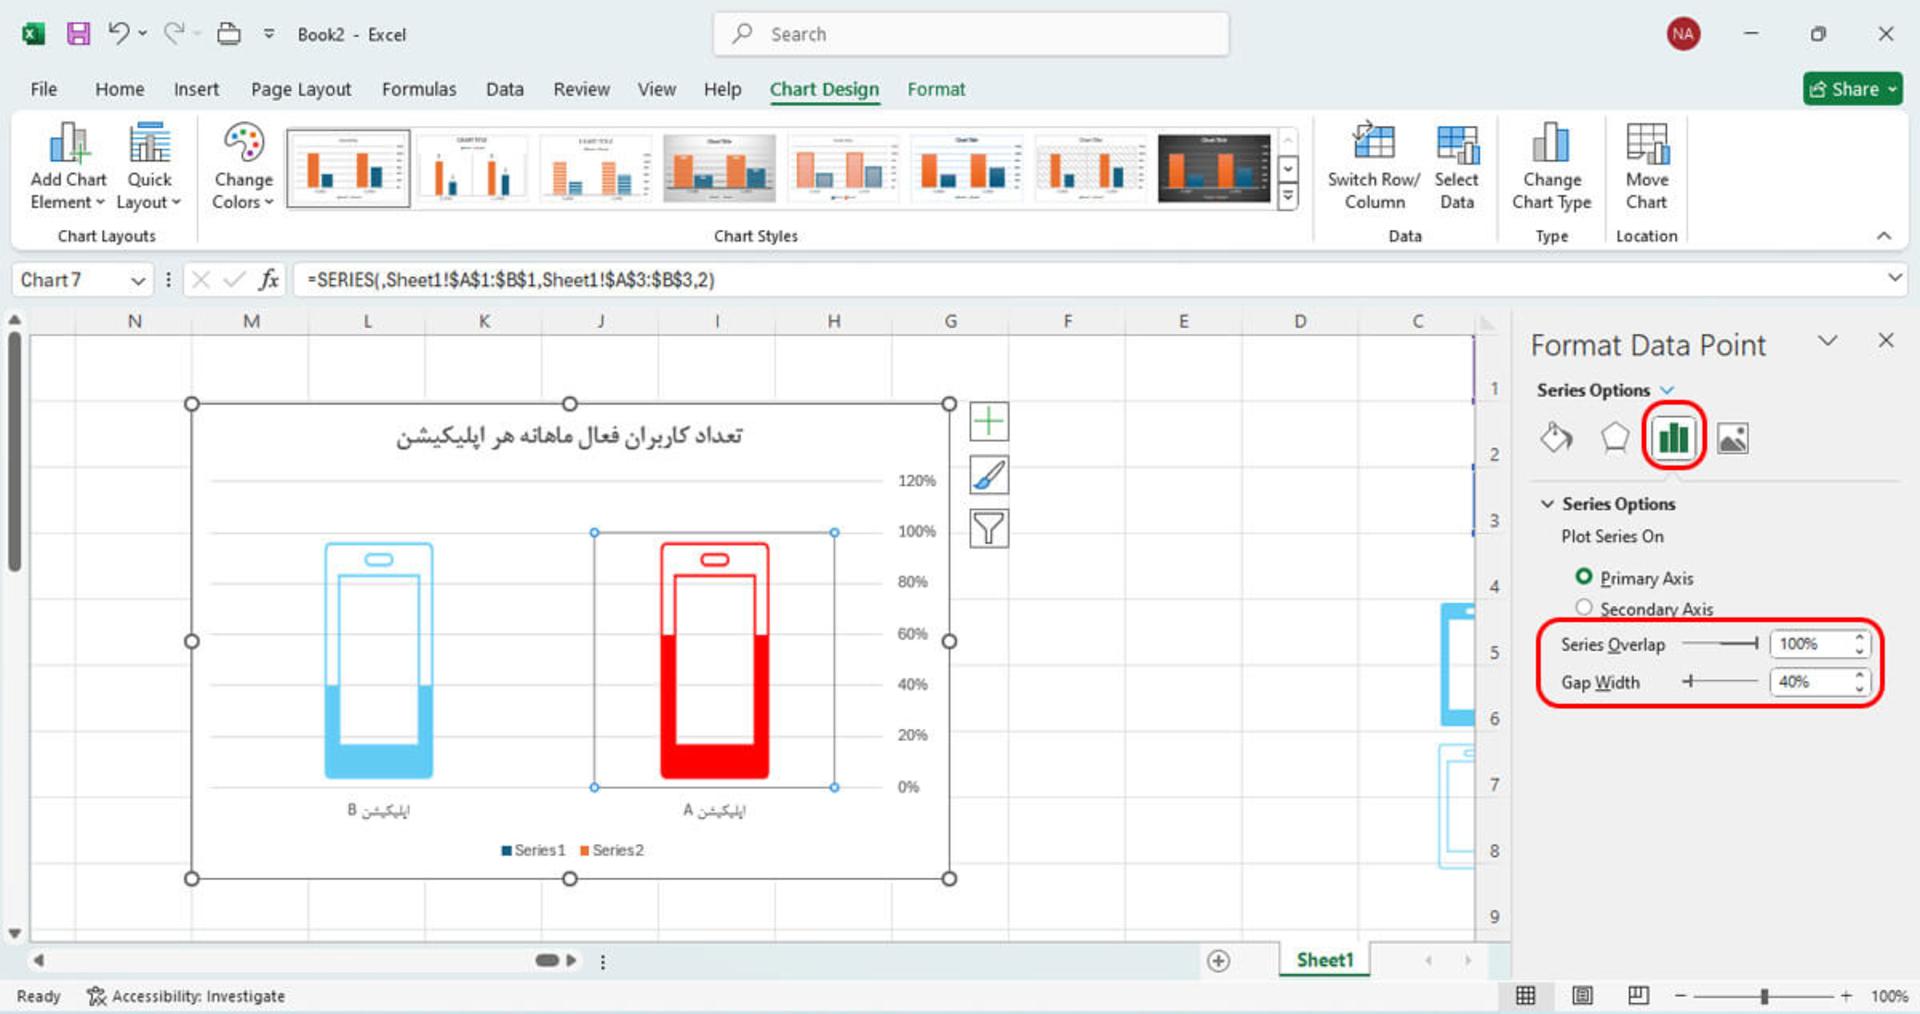Open the Share dropdown
The width and height of the screenshot is (1920, 1014).
click(x=1892, y=89)
